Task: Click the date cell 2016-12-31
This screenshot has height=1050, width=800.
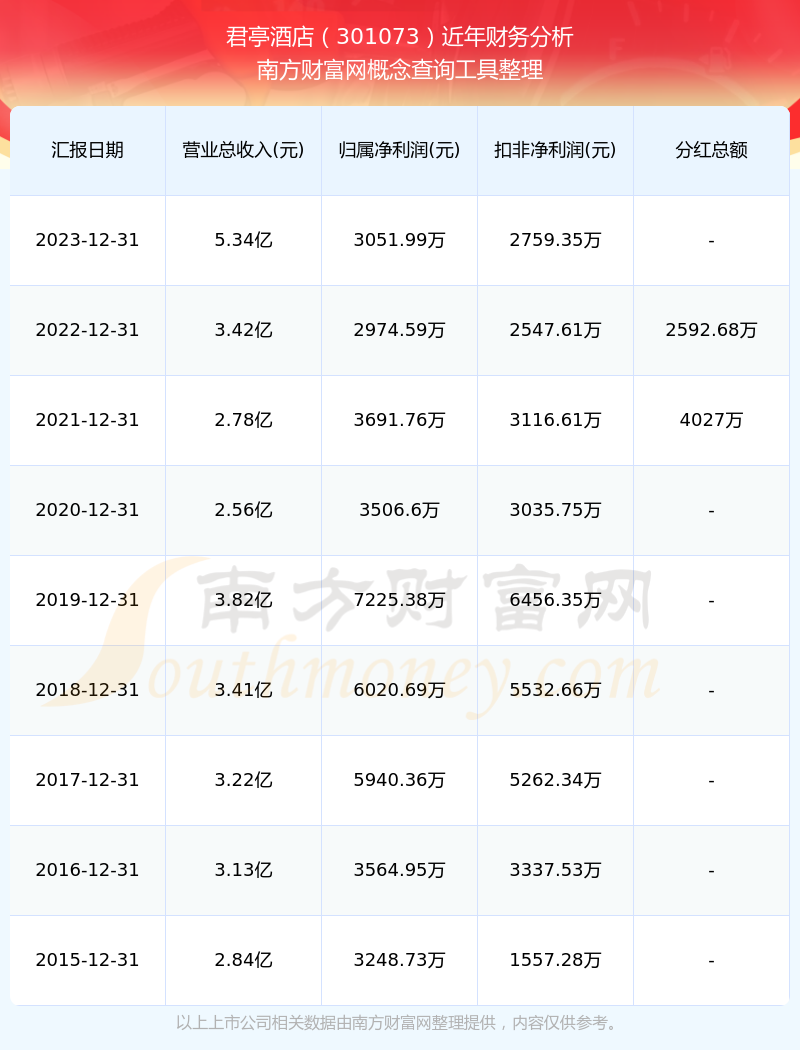Action: tap(88, 871)
